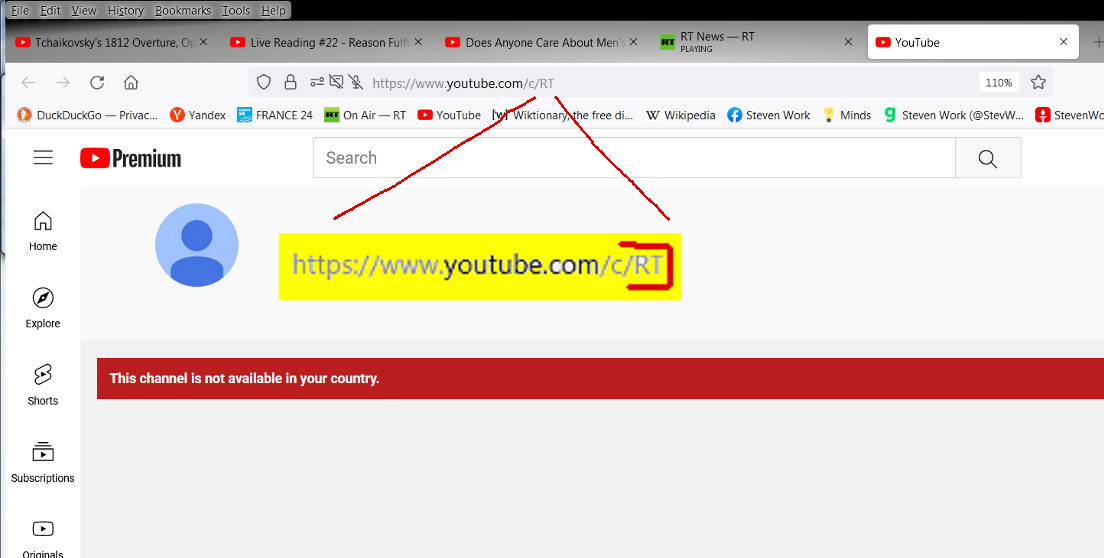Show site security padlock info
Screen dimensions: 1104x558
point(290,83)
